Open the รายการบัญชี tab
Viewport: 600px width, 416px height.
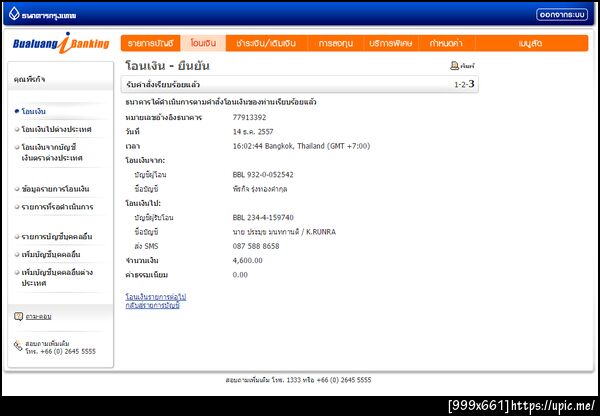151,43
